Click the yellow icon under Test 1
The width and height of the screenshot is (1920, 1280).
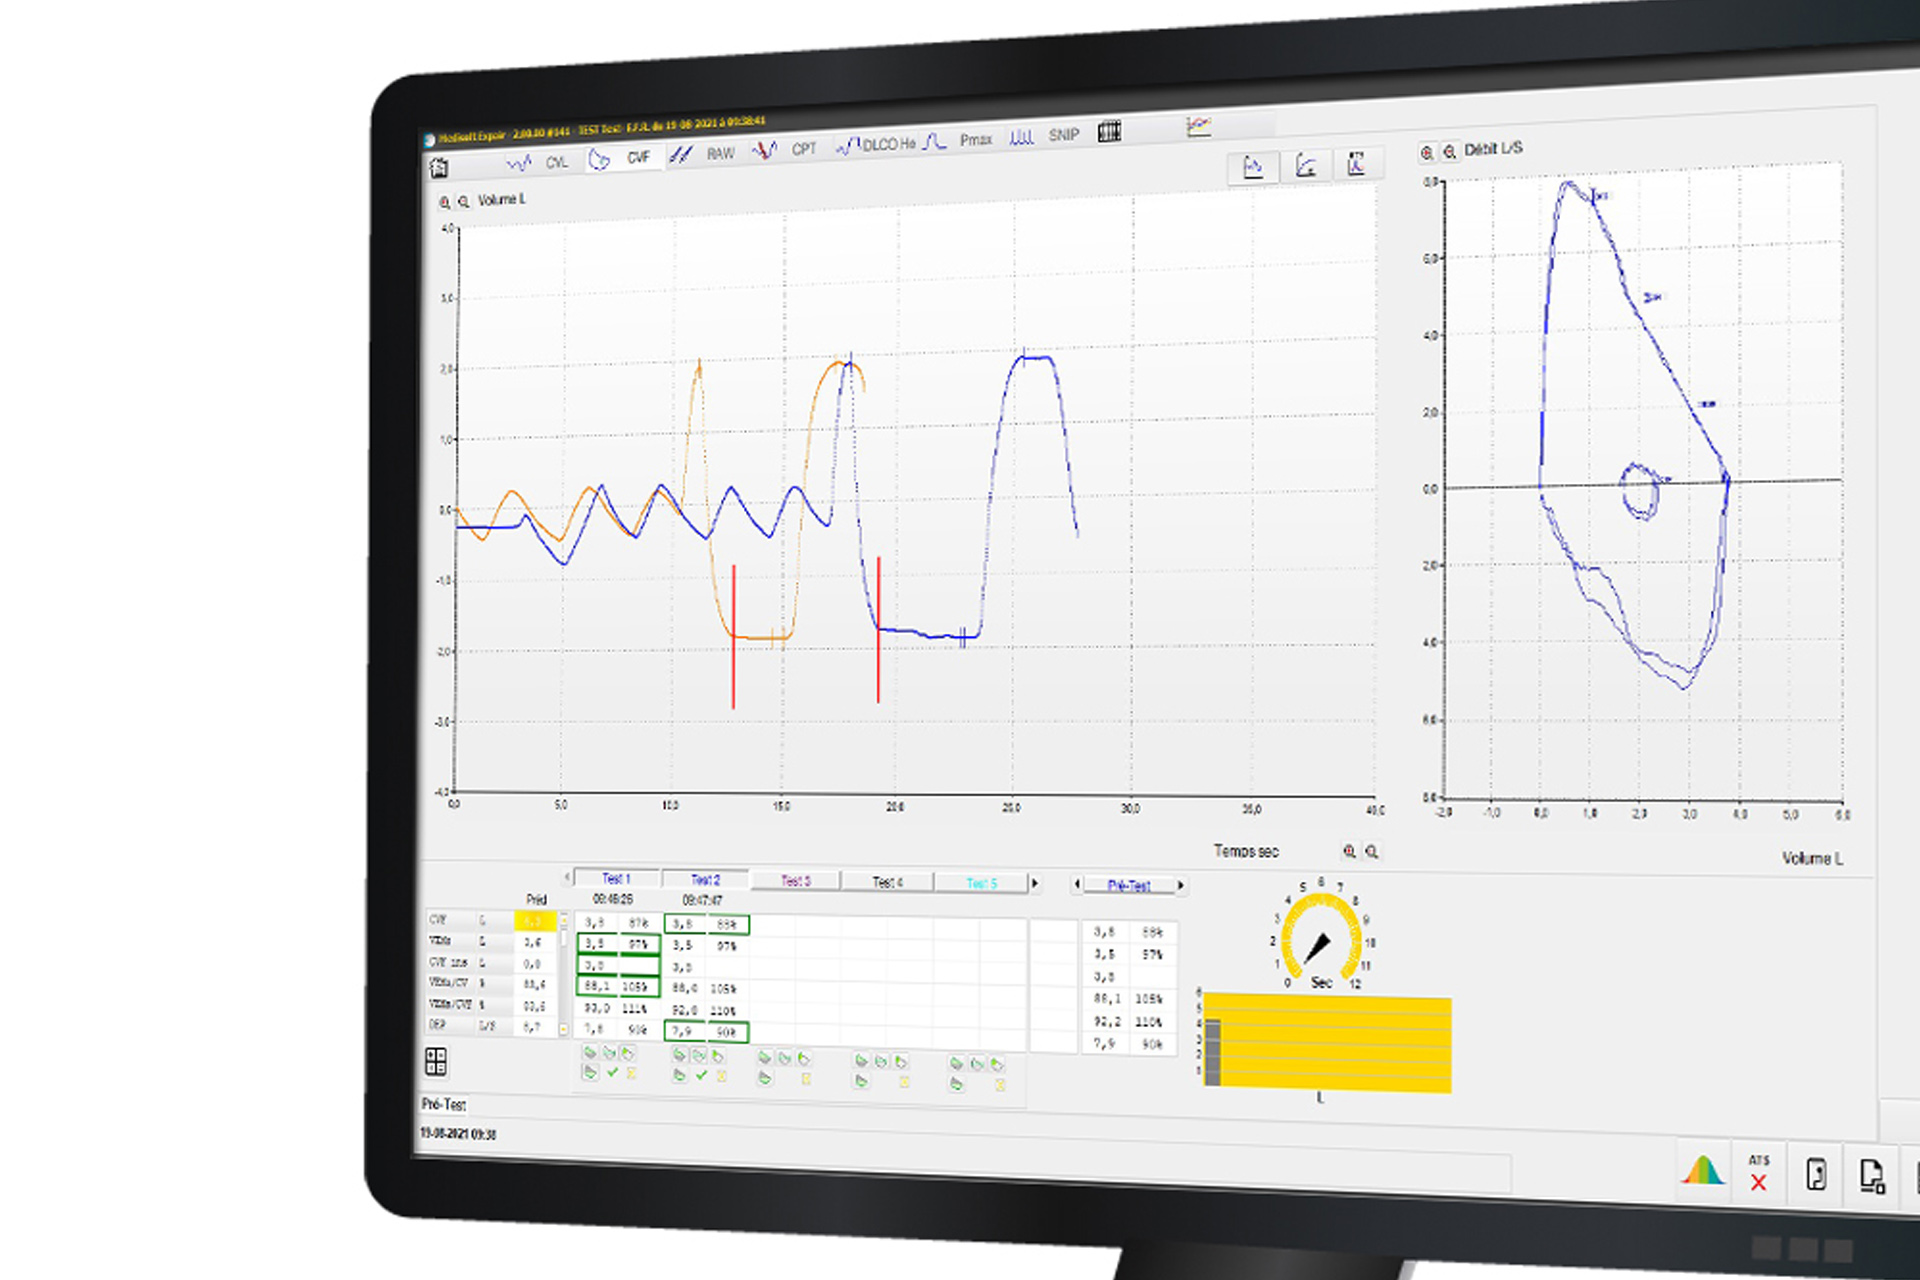click(x=631, y=1074)
